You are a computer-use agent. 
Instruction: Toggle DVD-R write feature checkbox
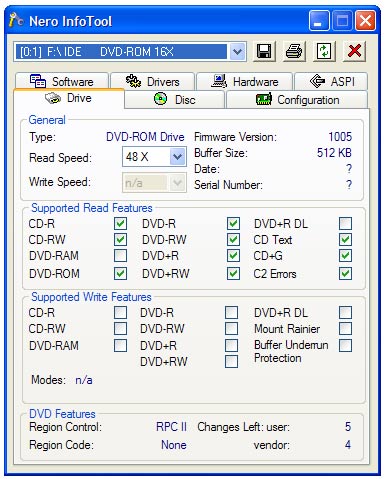tap(231, 313)
